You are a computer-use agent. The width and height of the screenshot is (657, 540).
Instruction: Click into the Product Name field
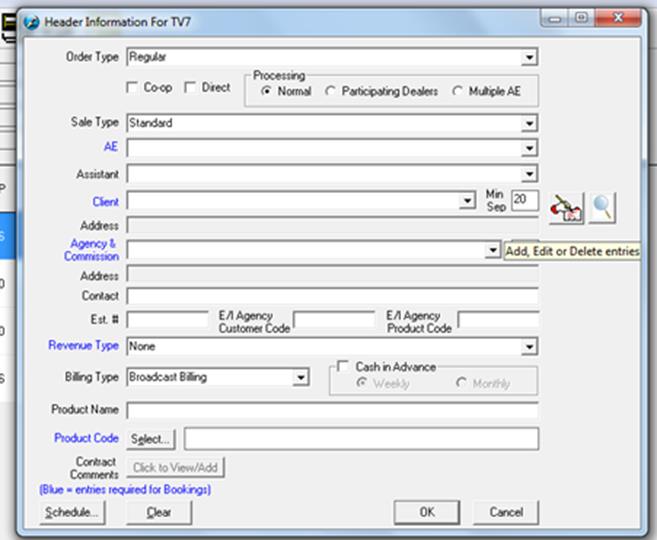tap(332, 410)
